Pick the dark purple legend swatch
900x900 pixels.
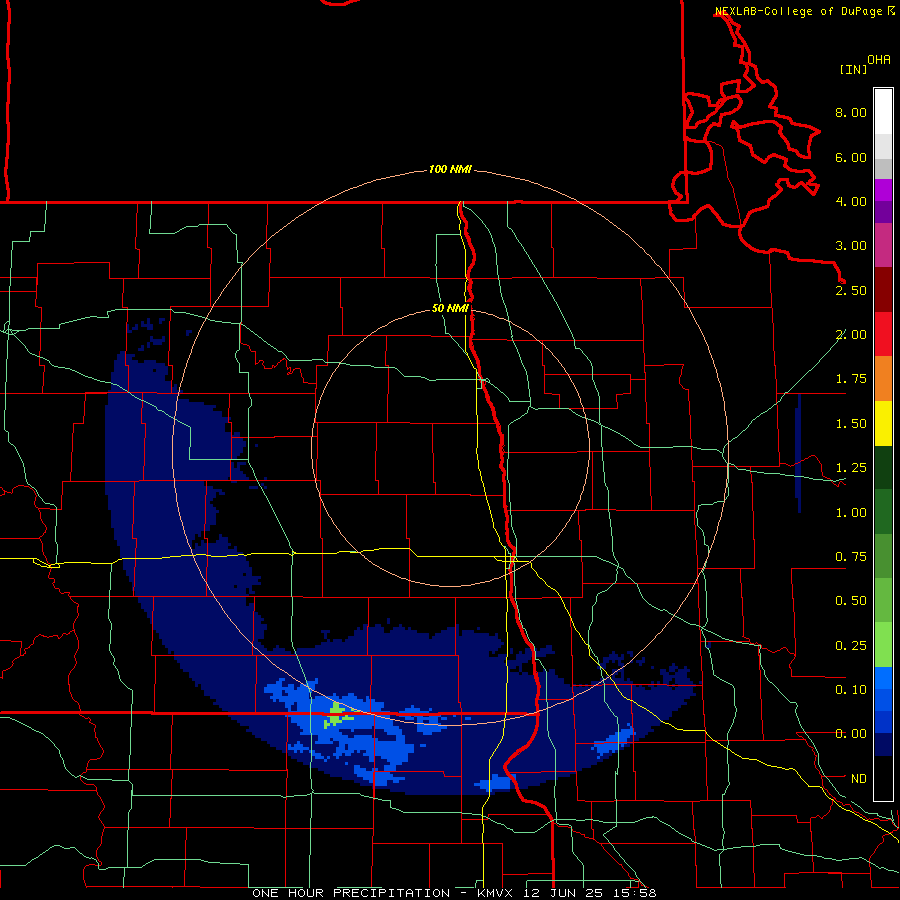tap(883, 212)
